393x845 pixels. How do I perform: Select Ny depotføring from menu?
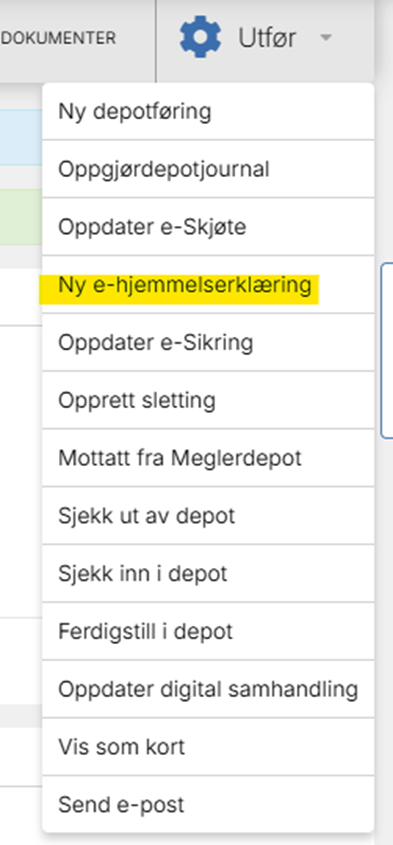pos(208,112)
